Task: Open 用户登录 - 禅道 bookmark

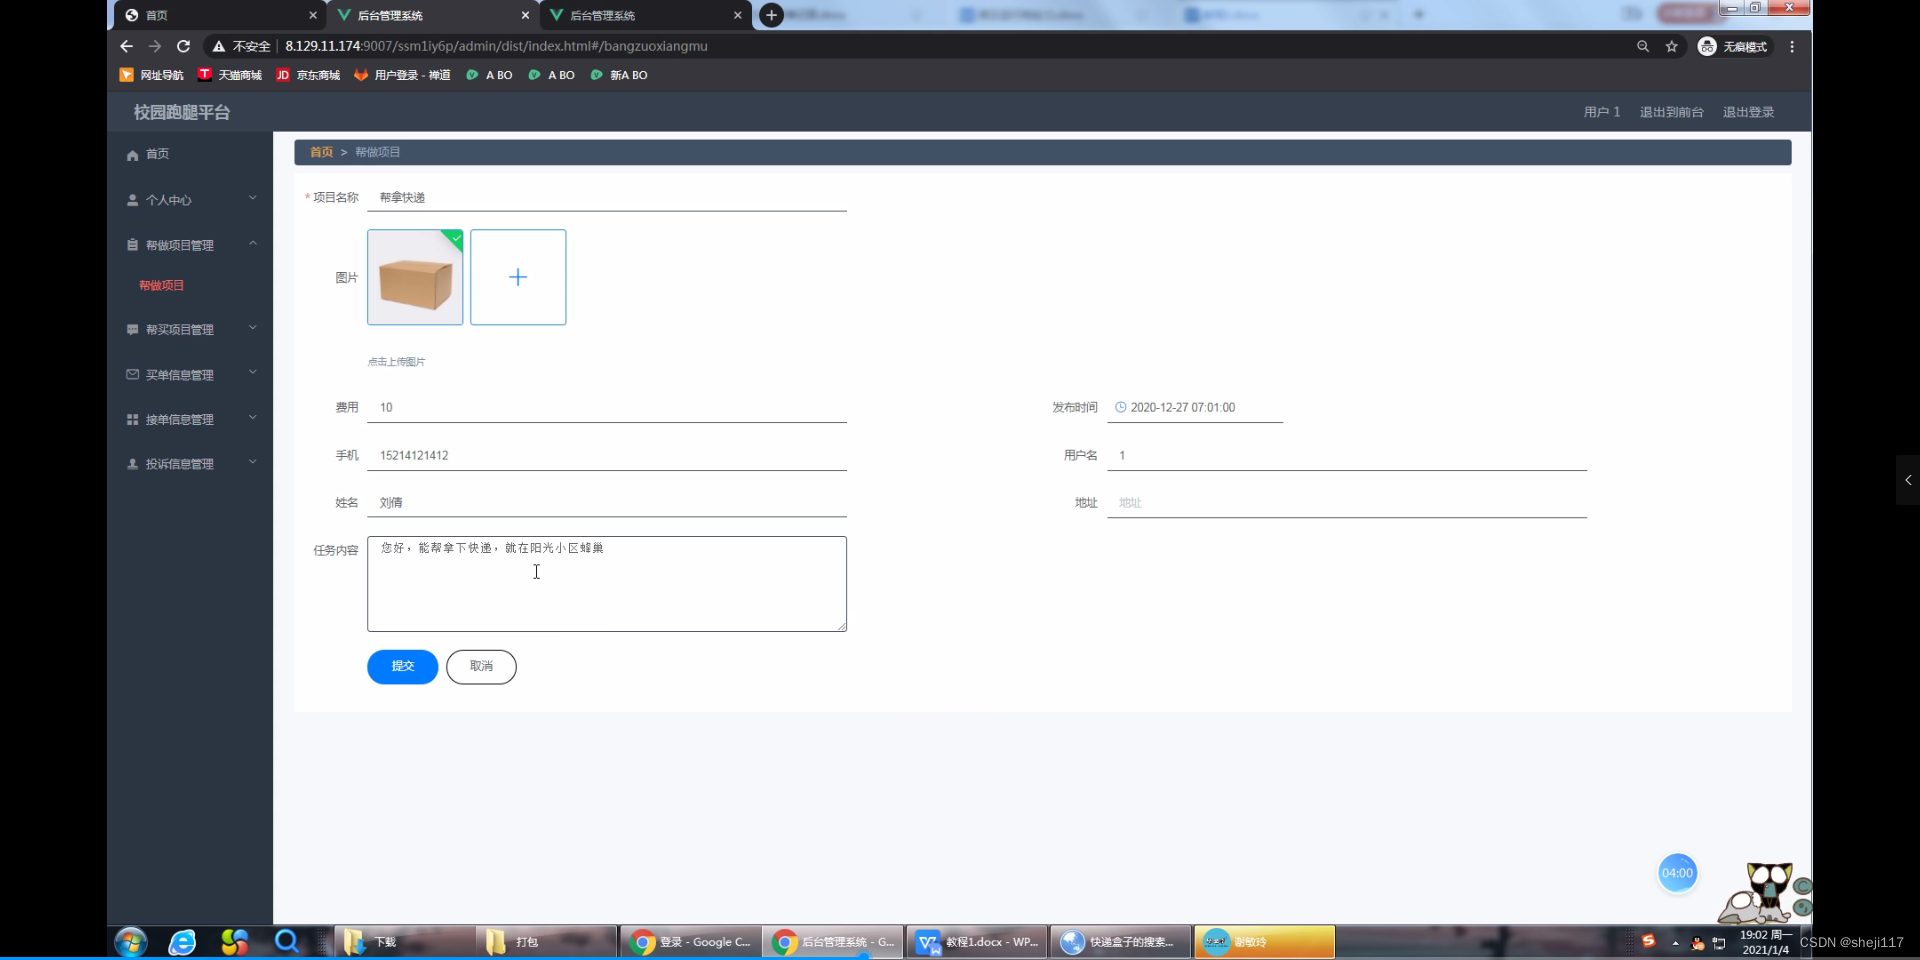Action: pyautogui.click(x=402, y=75)
